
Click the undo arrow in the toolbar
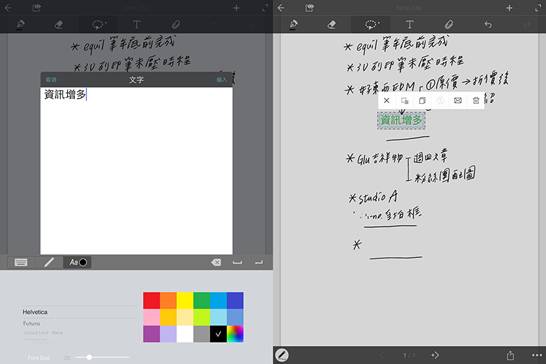pos(488,24)
